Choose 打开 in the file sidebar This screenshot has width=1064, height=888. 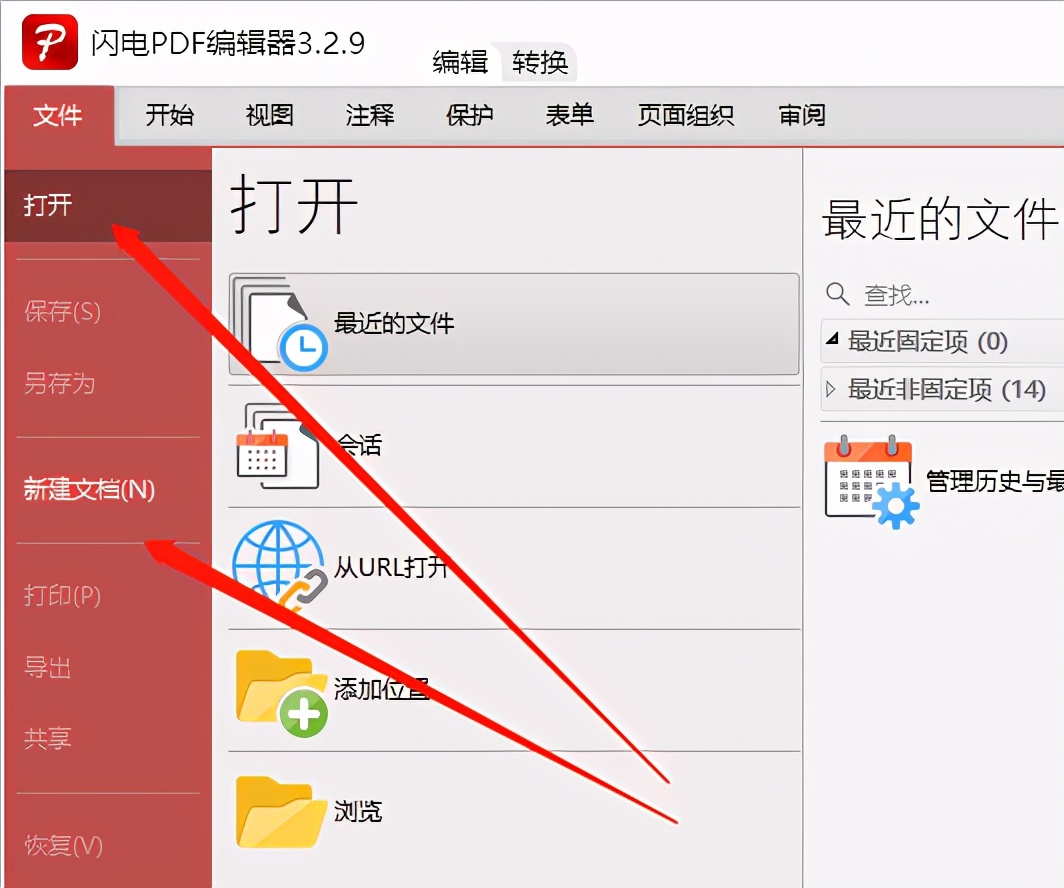[x=48, y=206]
